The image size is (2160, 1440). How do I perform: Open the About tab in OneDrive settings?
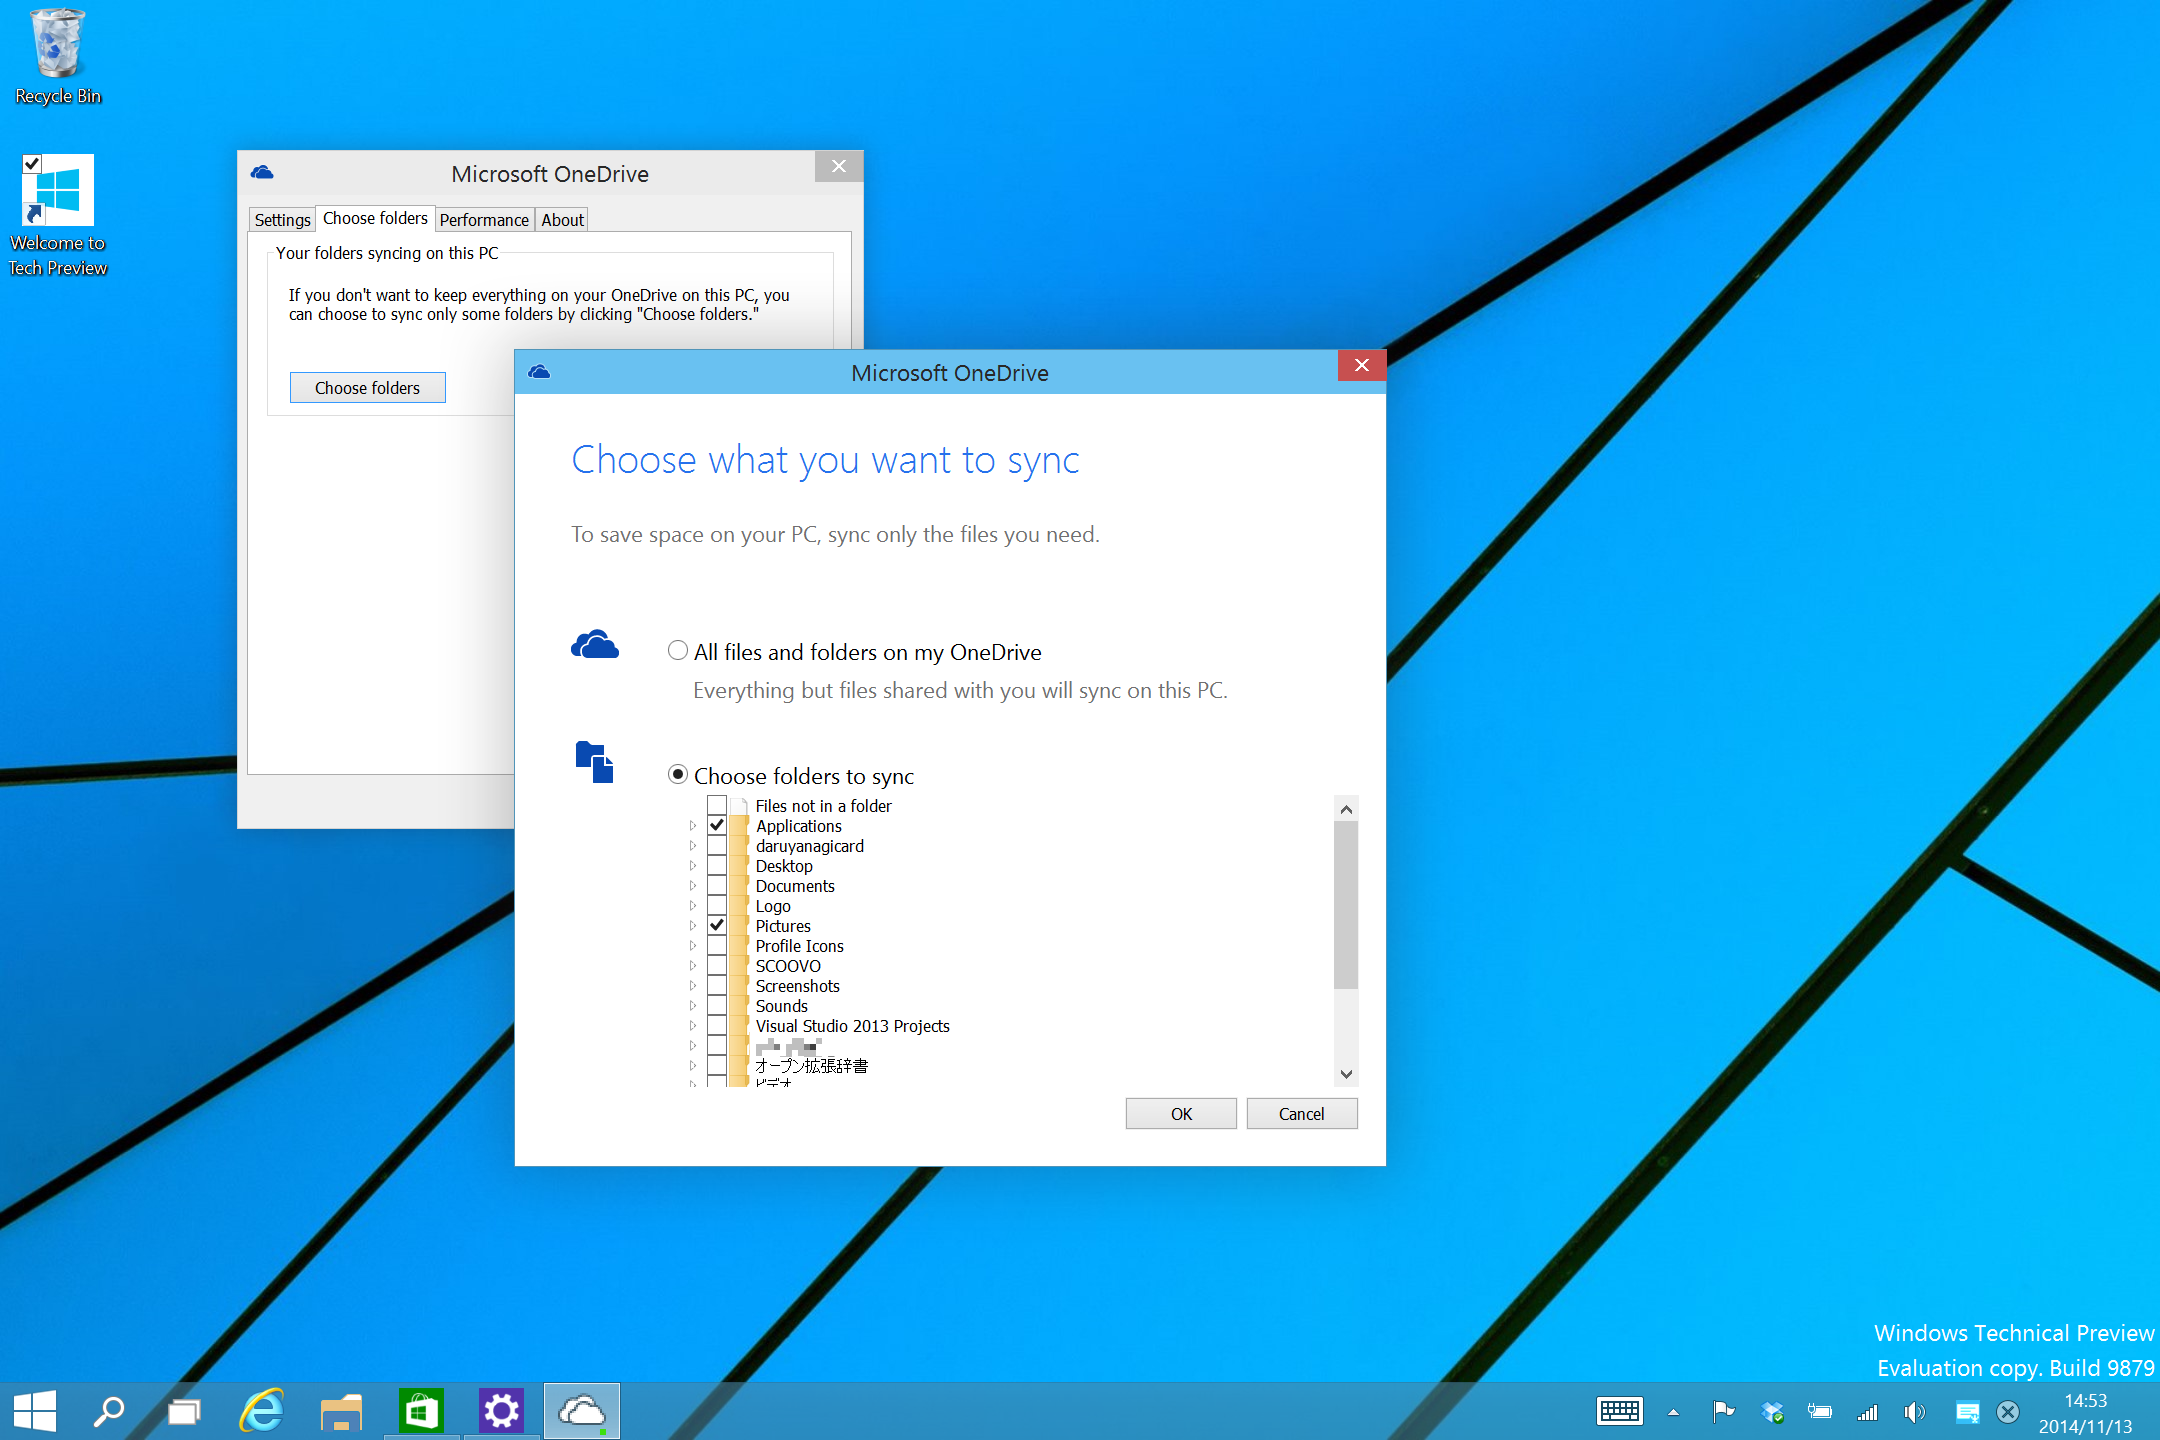(561, 219)
